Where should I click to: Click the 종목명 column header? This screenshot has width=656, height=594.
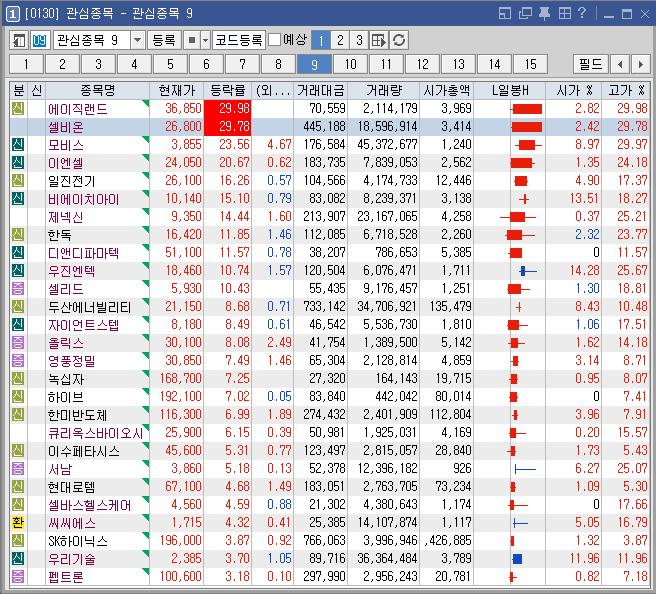pyautogui.click(x=97, y=90)
